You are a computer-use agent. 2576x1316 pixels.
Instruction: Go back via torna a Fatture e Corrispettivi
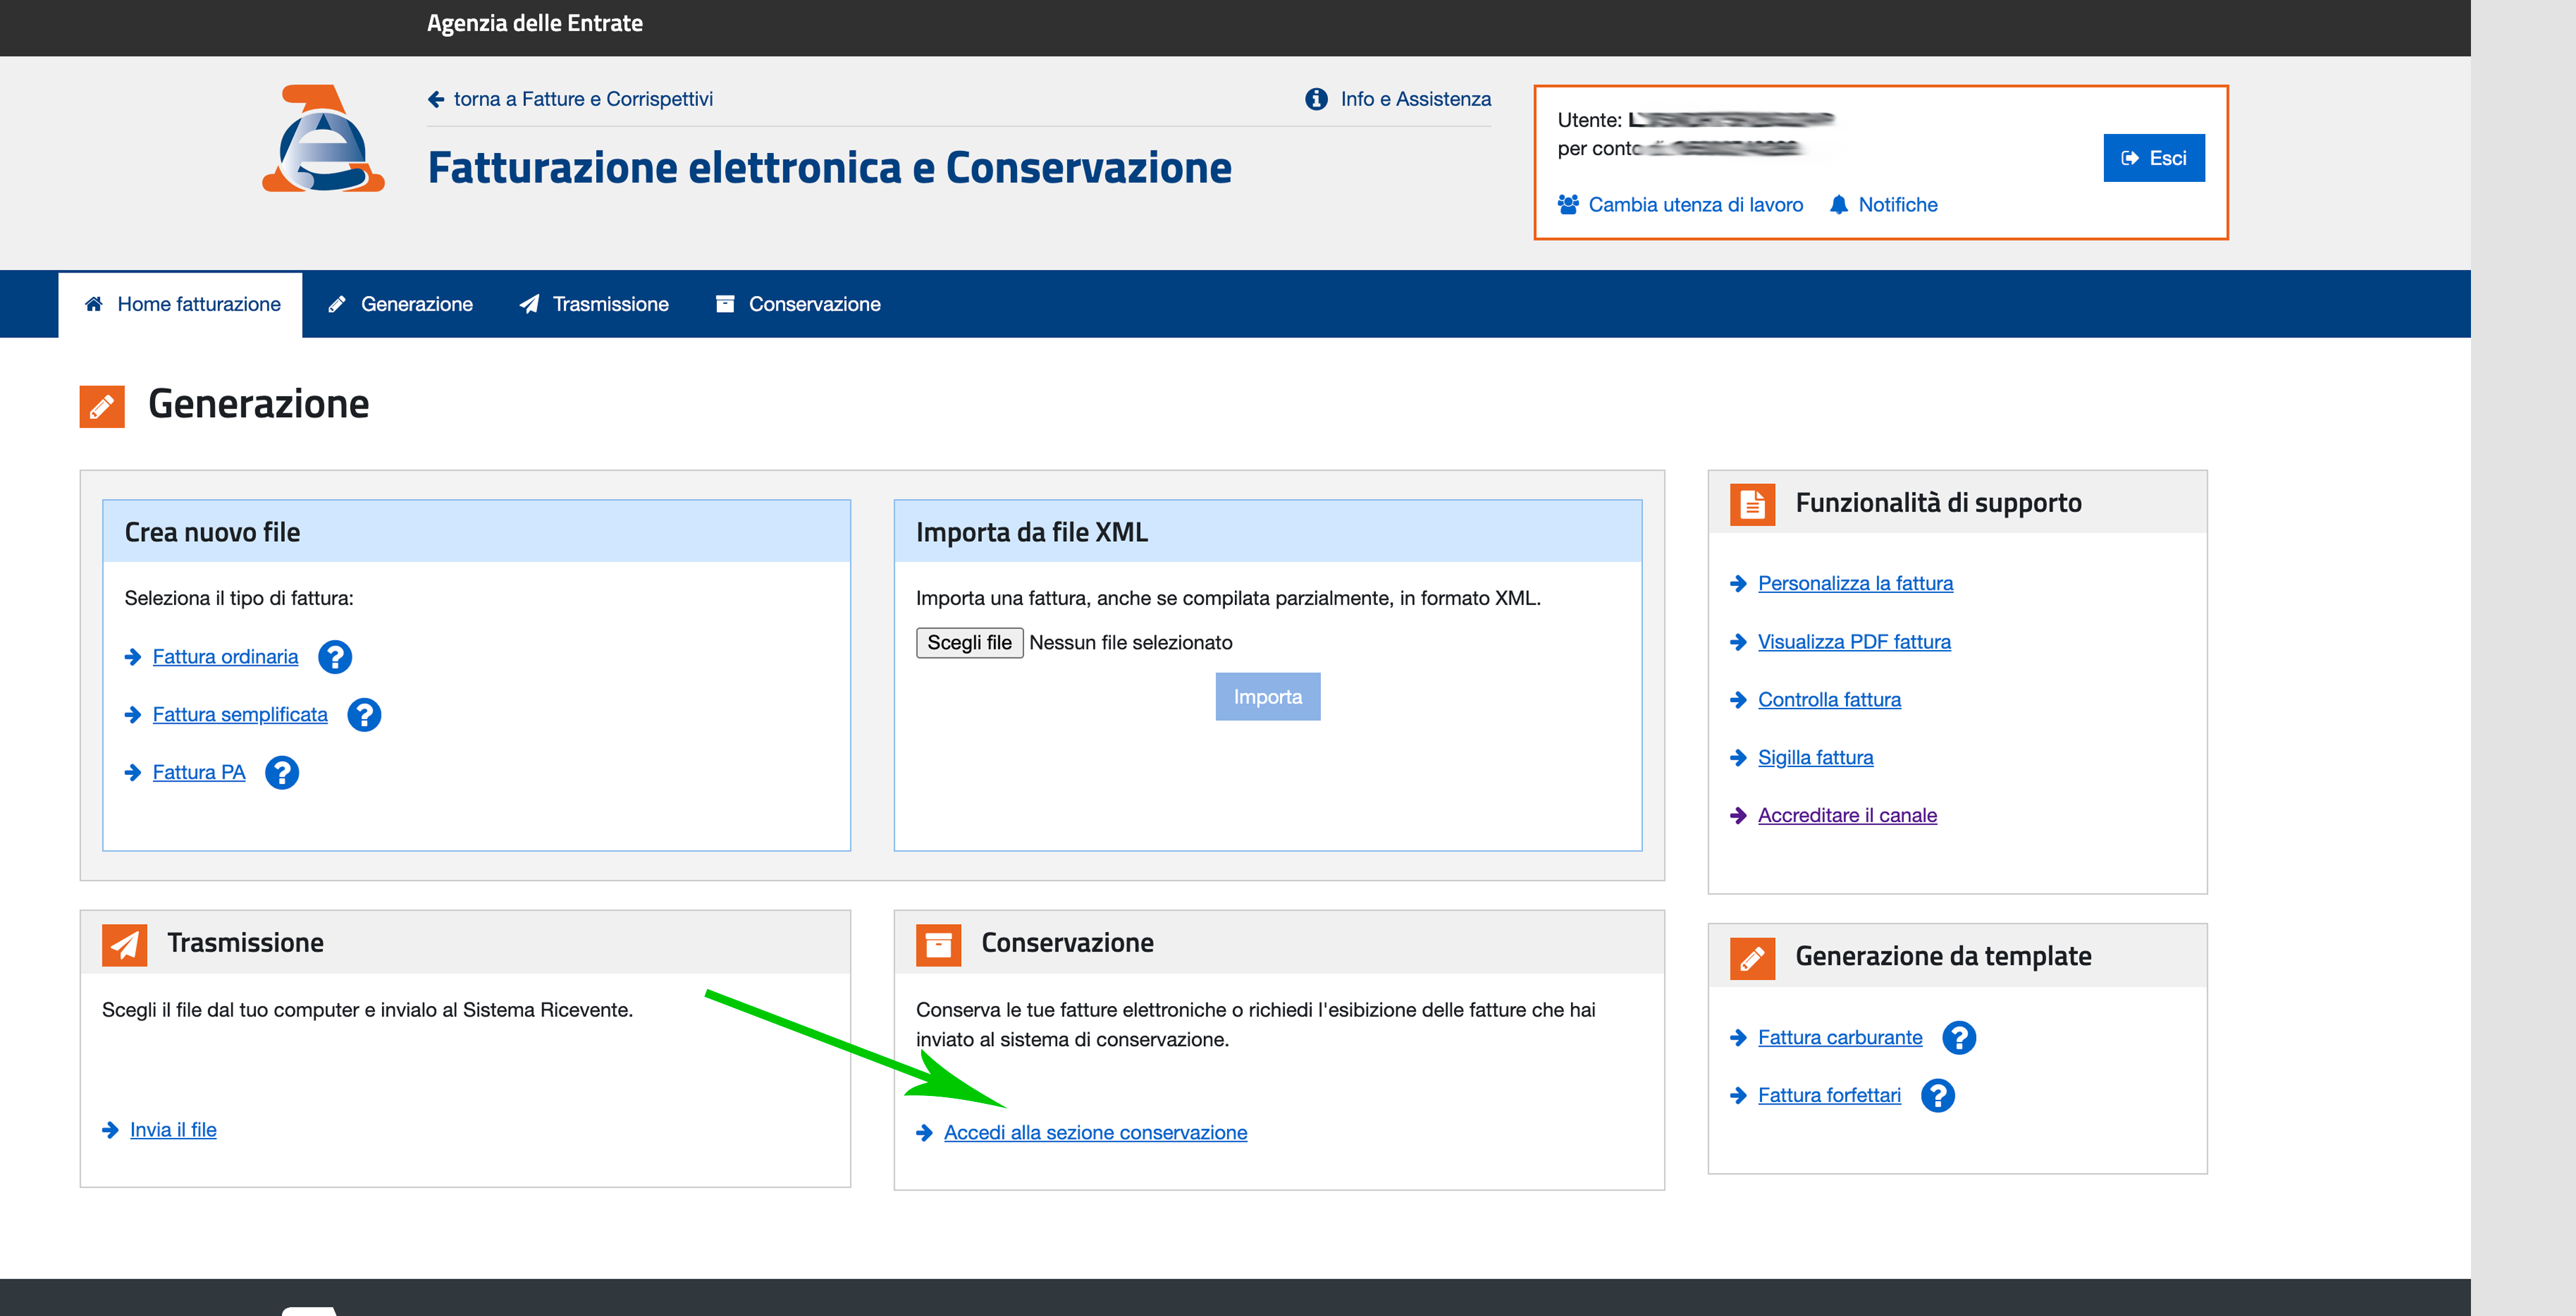pos(582,99)
